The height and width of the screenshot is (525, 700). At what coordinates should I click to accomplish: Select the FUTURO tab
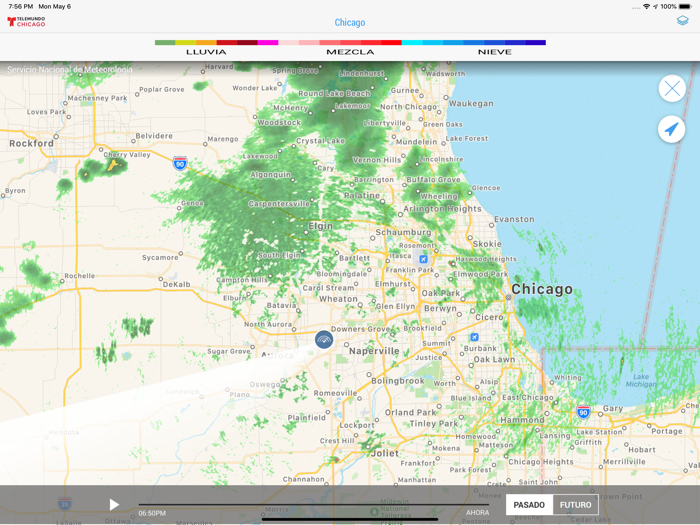[575, 505]
